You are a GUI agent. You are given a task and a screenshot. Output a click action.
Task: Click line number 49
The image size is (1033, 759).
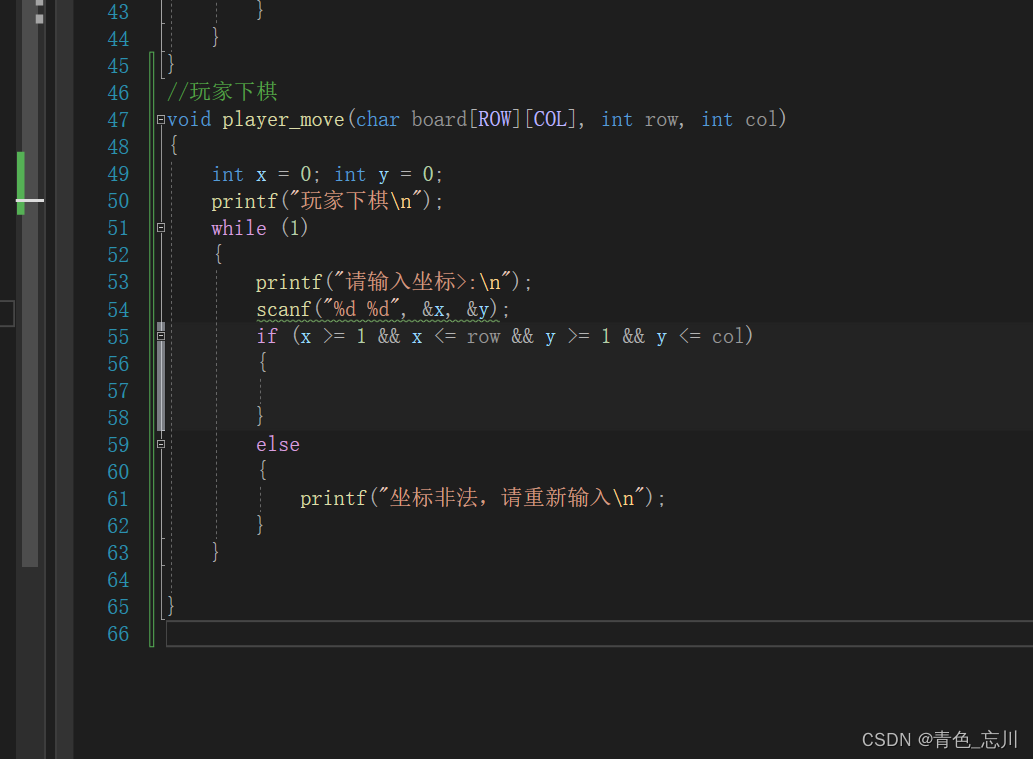(118, 174)
